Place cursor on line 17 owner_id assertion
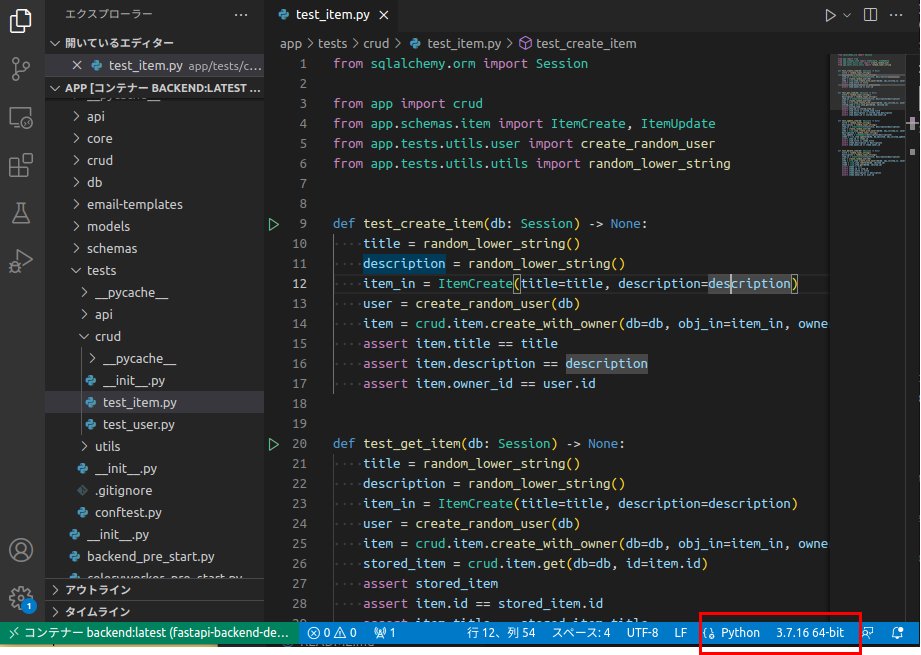Screen dimensions: 921x655 479,384
